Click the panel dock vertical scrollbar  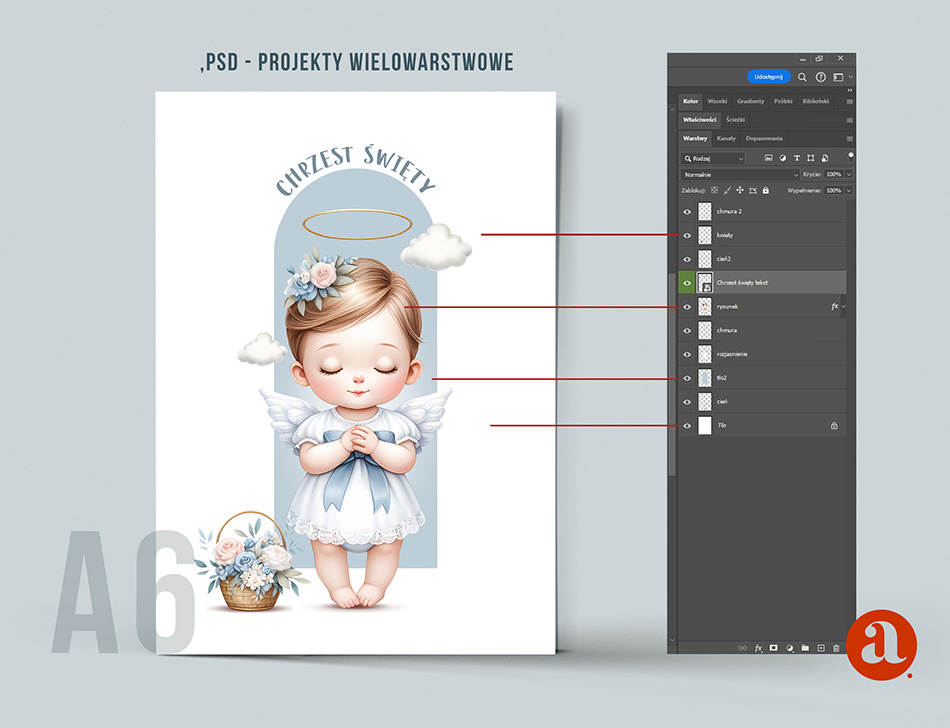[x=672, y=374]
